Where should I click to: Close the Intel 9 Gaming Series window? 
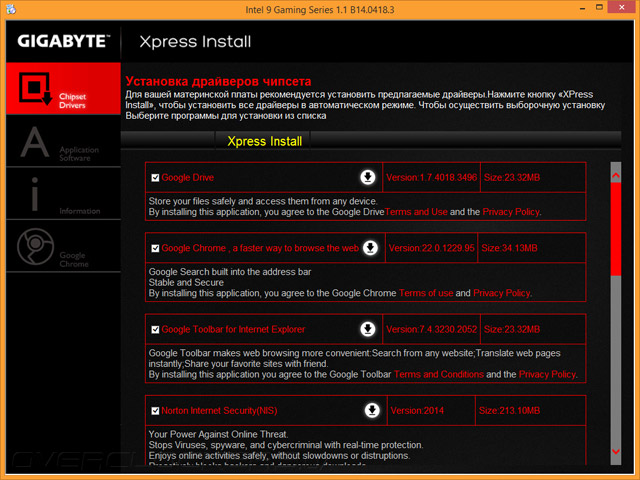pyautogui.click(x=622, y=7)
